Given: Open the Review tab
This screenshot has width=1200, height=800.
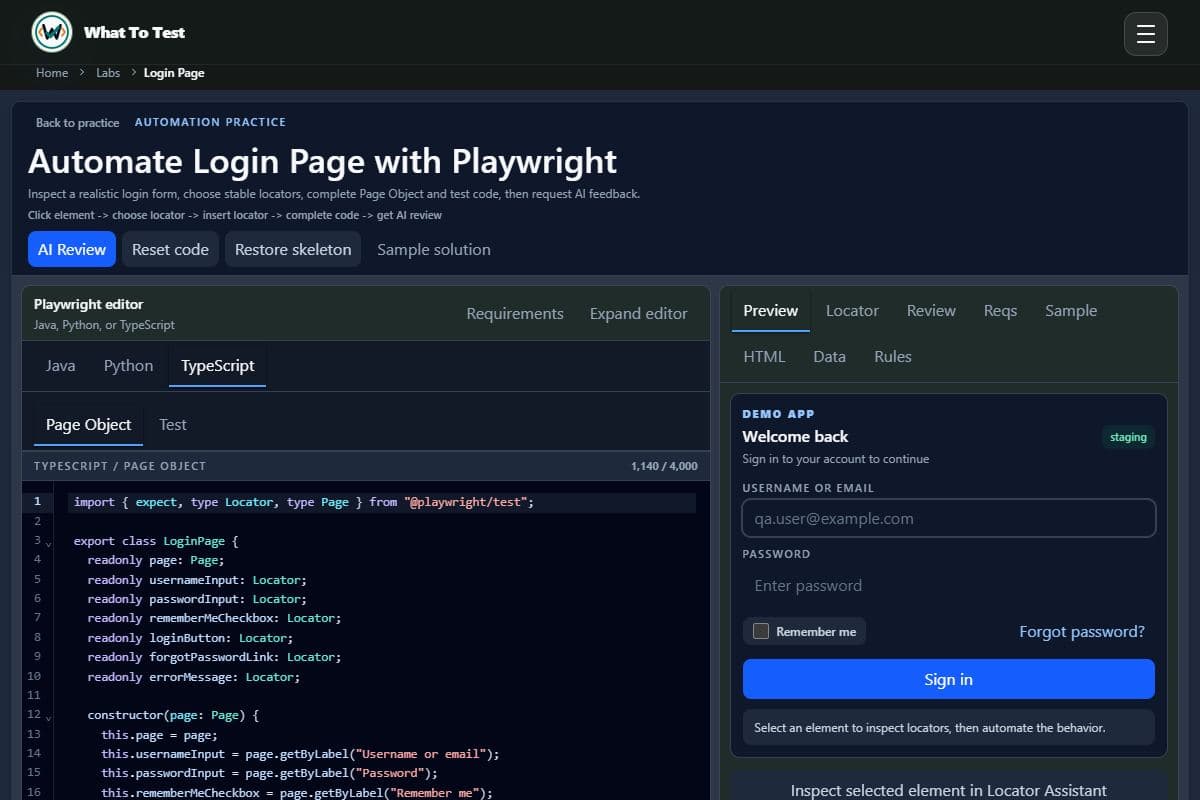Looking at the screenshot, I should [931, 310].
